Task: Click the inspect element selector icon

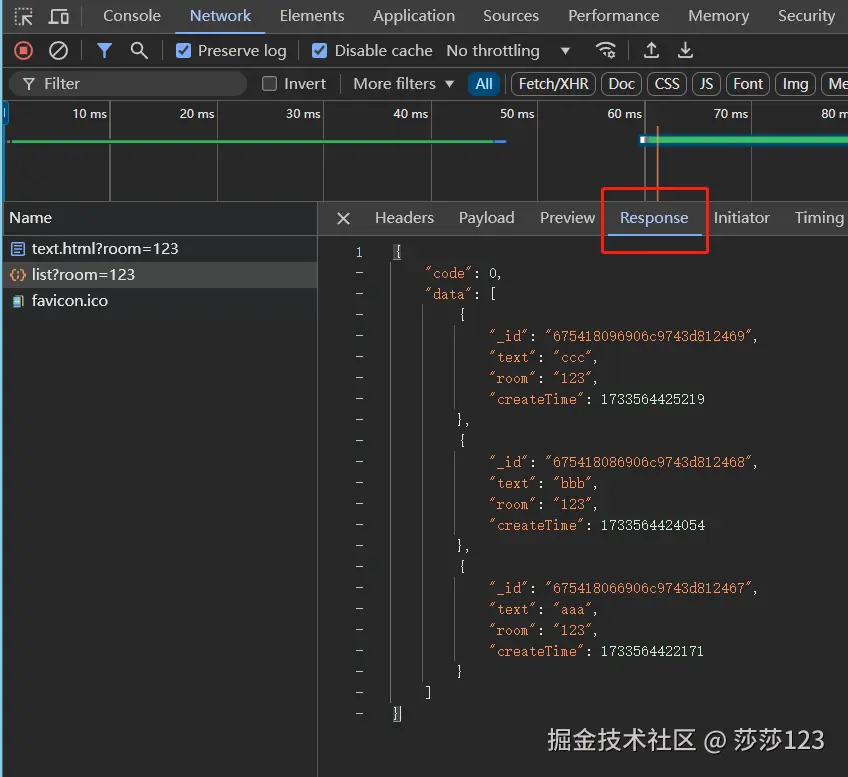Action: [23, 16]
